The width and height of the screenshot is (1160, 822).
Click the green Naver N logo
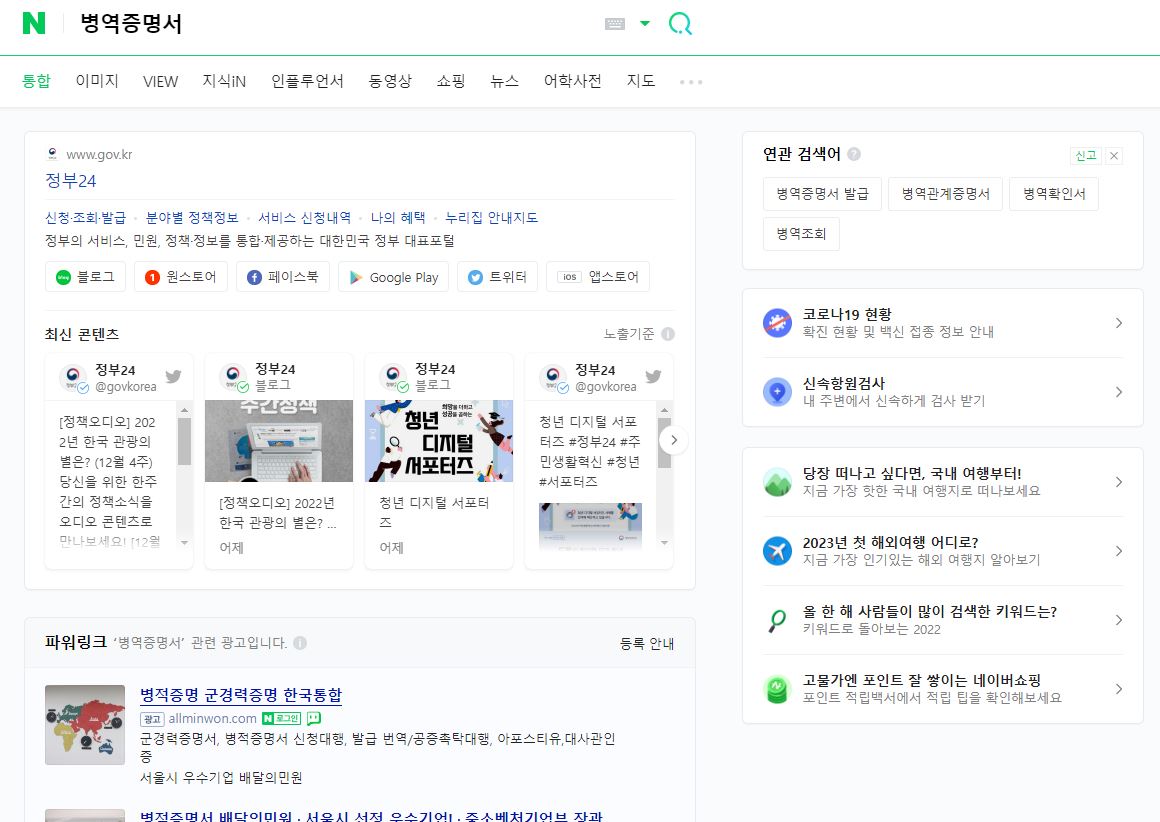[33, 23]
